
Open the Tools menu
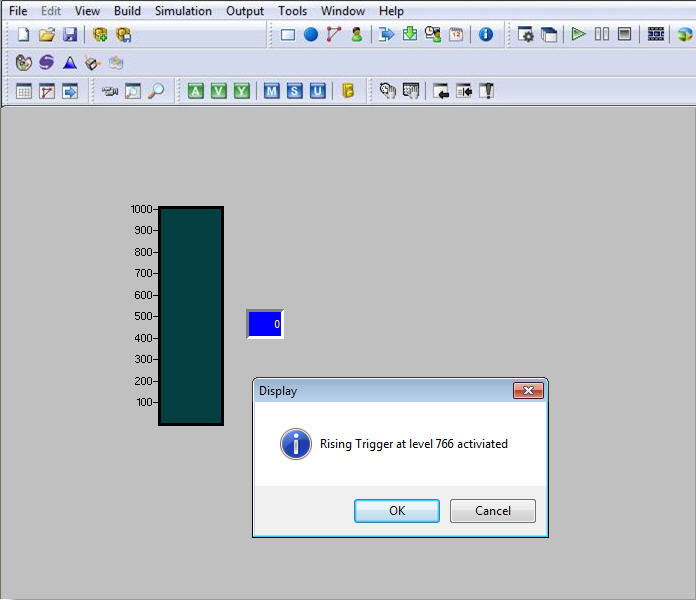(x=293, y=11)
